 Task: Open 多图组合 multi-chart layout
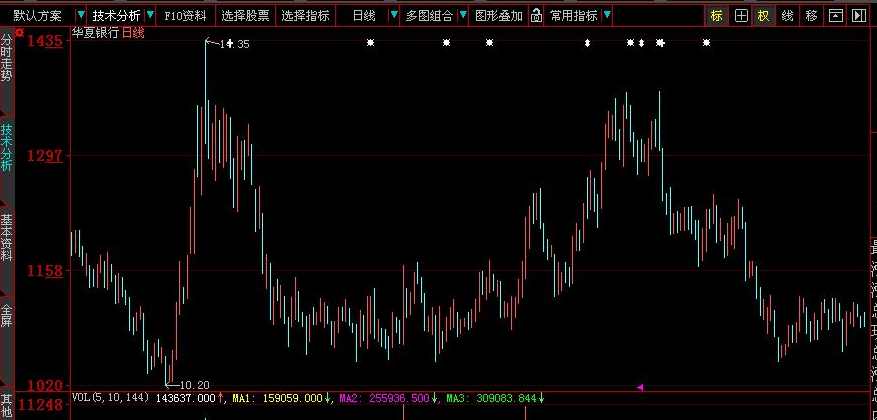[x=430, y=15]
